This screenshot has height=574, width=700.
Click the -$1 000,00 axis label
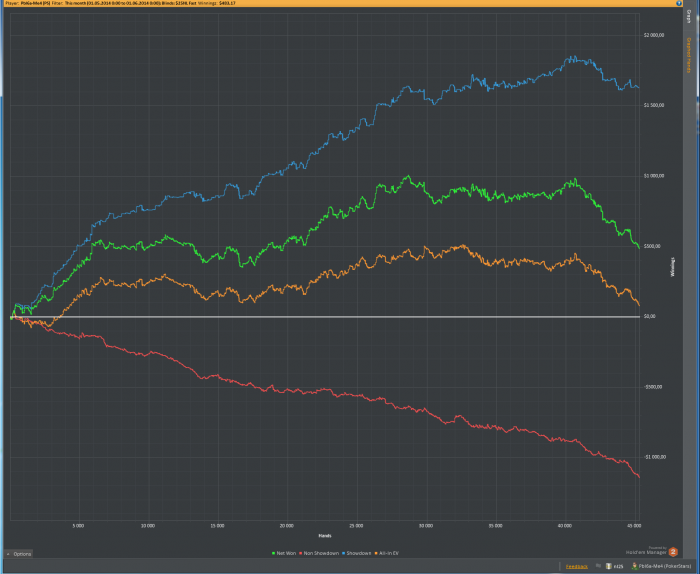[x=654, y=457]
